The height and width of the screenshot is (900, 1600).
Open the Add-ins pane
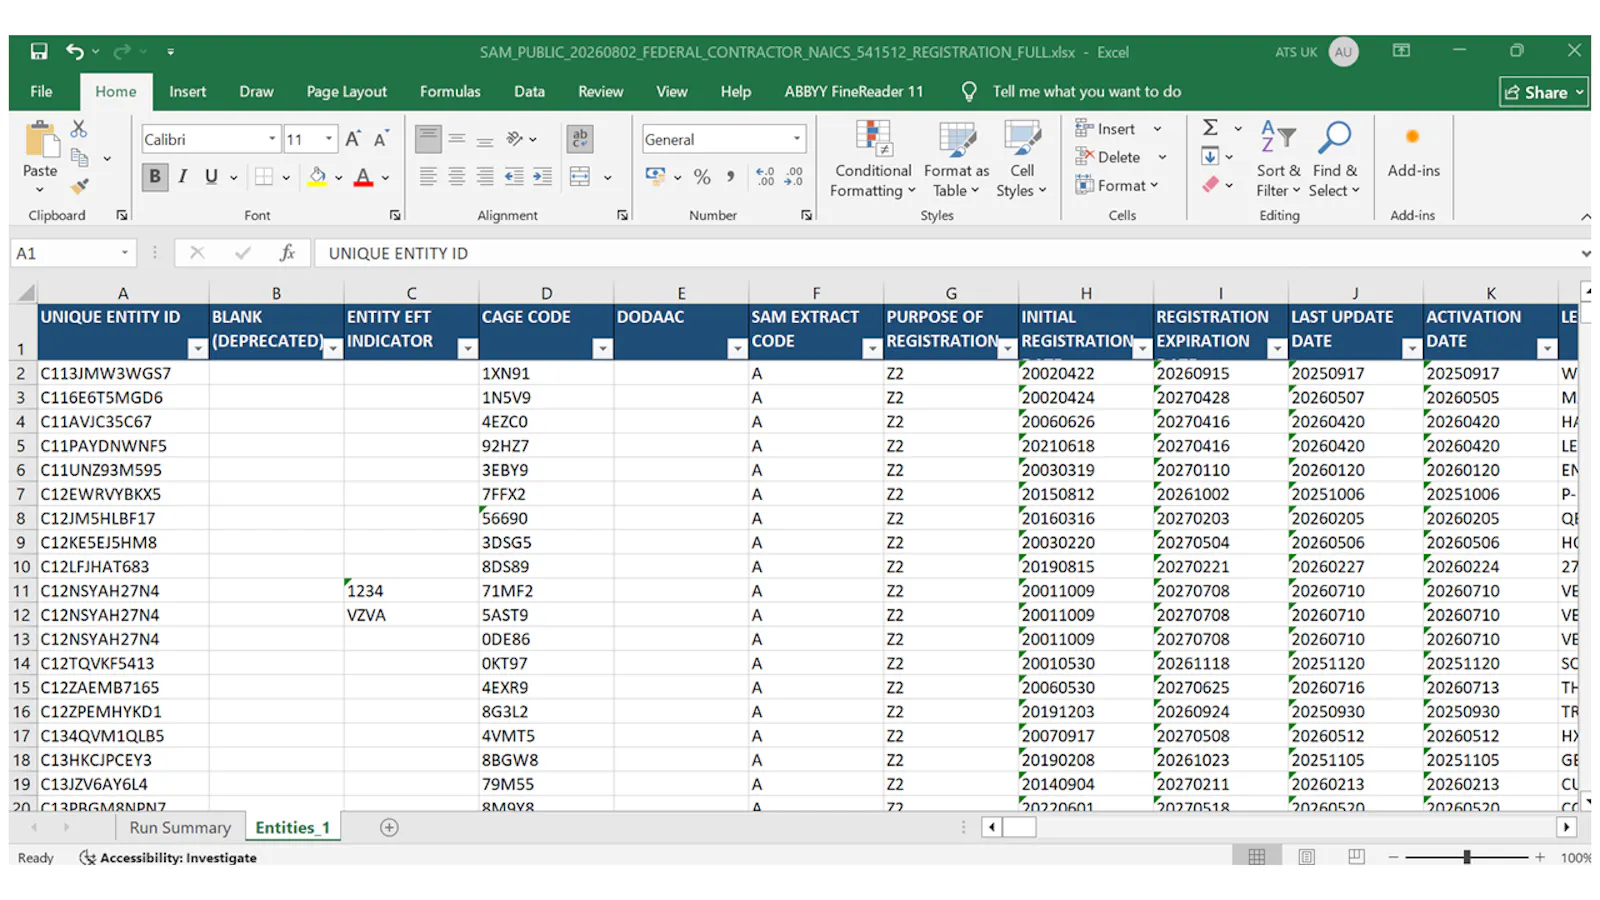[x=1413, y=152]
